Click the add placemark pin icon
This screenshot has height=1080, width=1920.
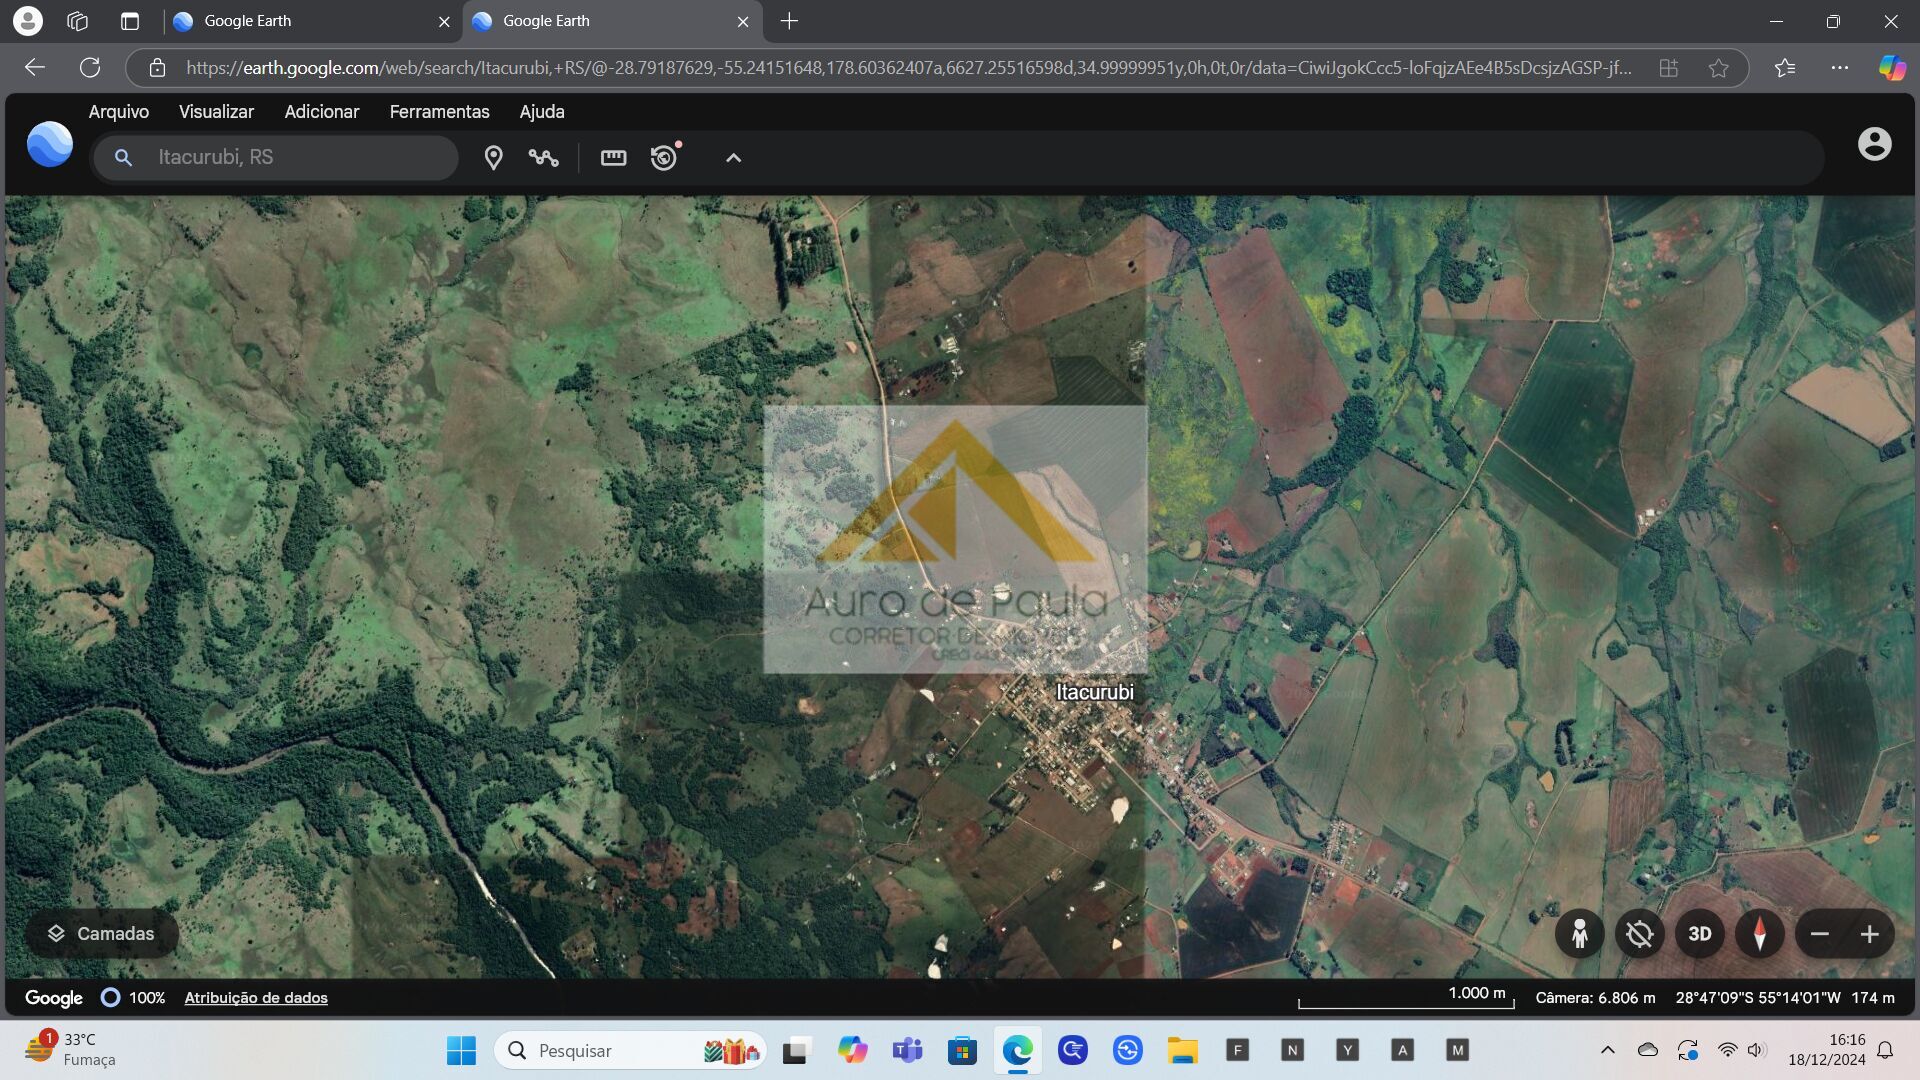493,157
